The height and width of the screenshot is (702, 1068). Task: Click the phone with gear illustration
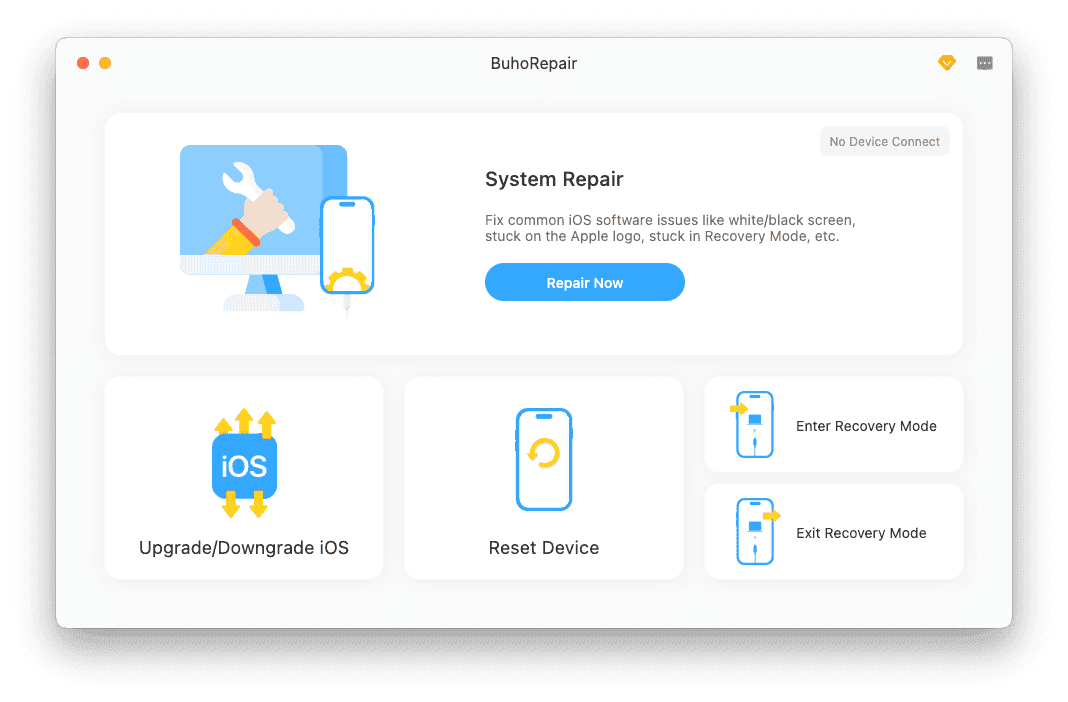tap(347, 246)
